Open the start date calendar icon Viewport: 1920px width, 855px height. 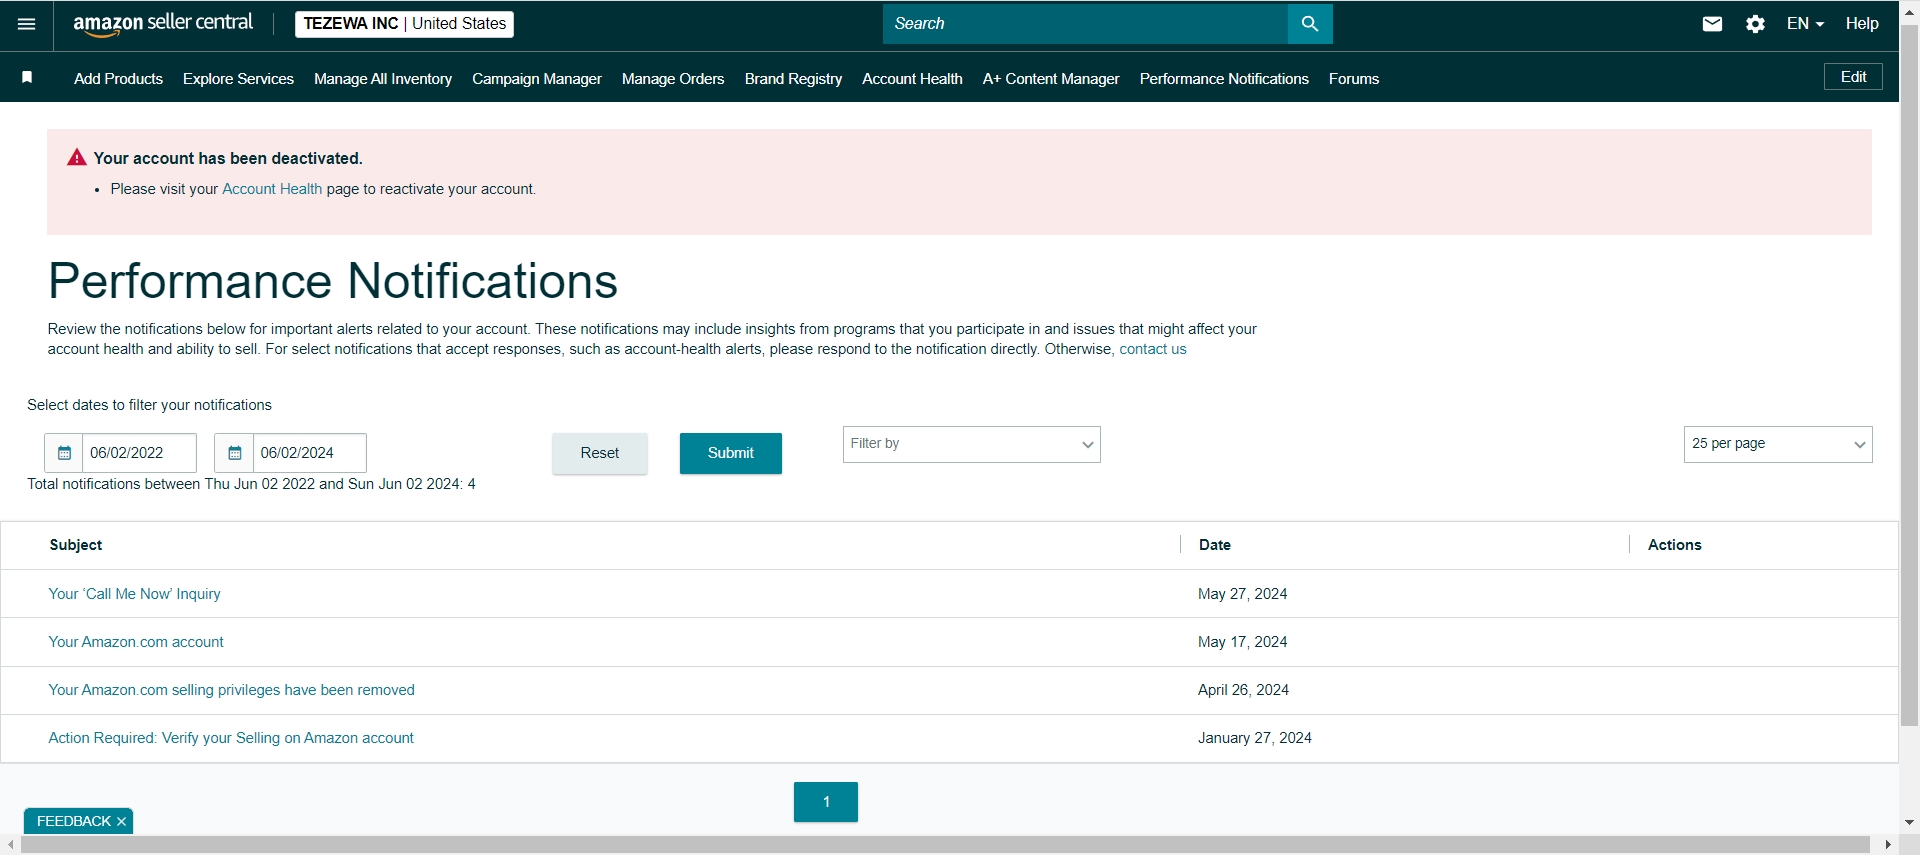click(x=64, y=453)
